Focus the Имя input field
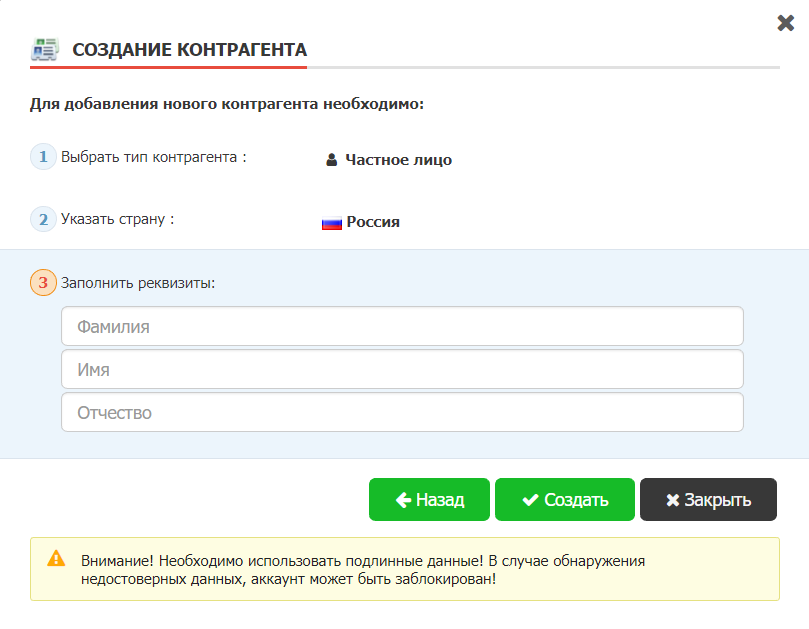This screenshot has width=809, height=629. click(402, 369)
